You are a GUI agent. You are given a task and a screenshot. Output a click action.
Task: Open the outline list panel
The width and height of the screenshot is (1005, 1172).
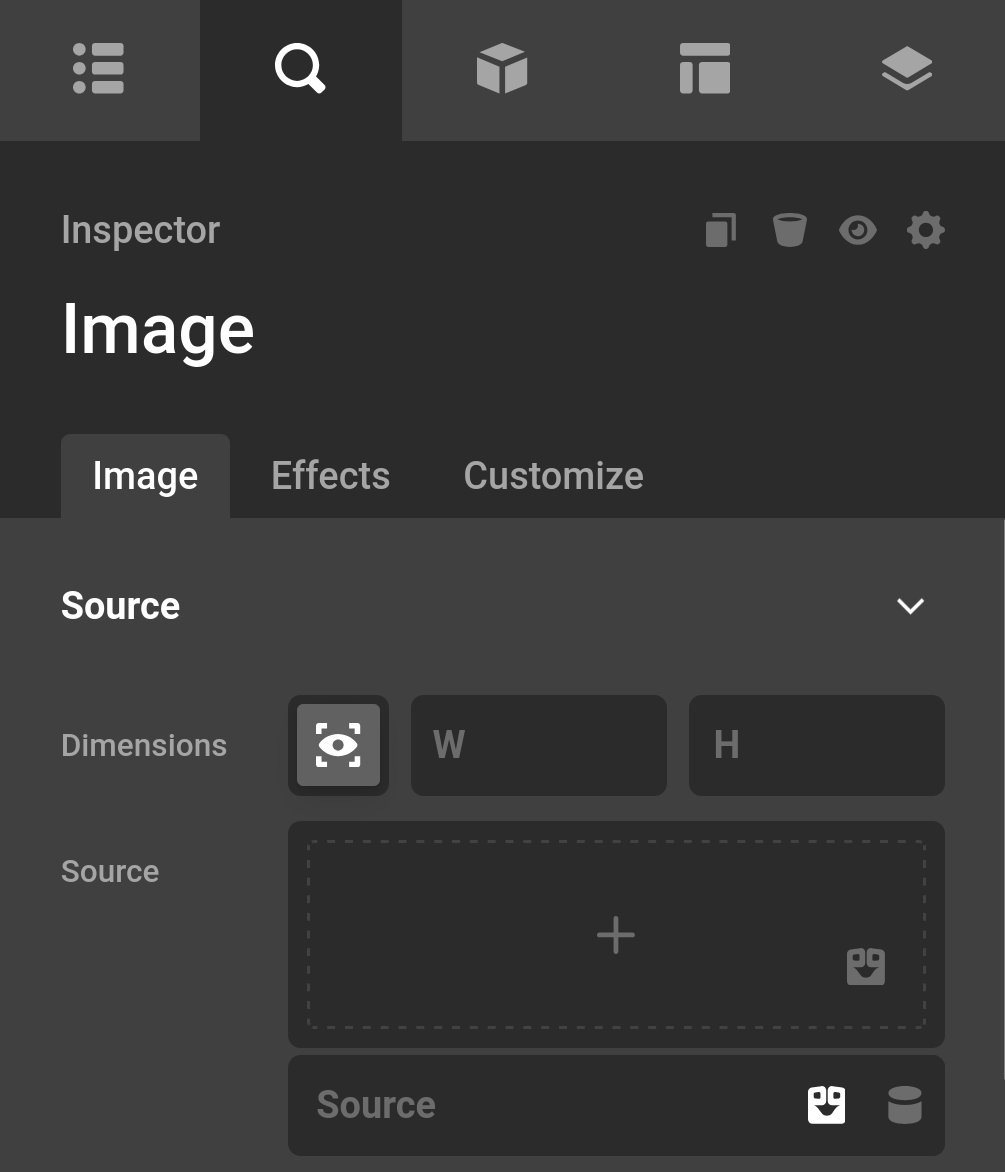click(98, 68)
